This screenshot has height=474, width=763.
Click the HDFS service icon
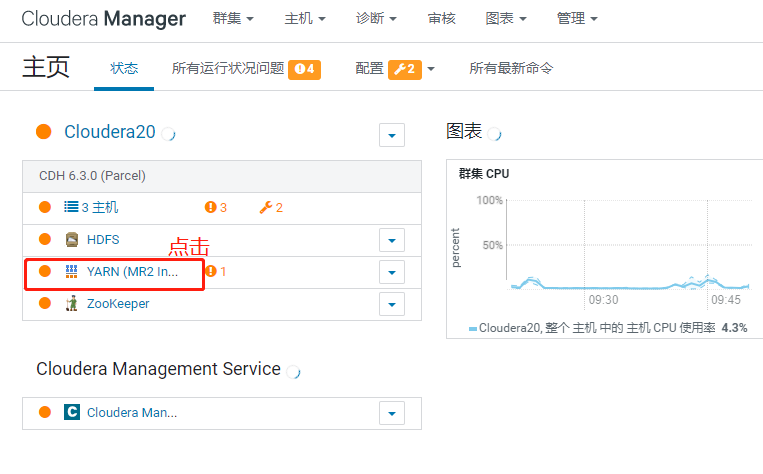pyautogui.click(x=72, y=239)
